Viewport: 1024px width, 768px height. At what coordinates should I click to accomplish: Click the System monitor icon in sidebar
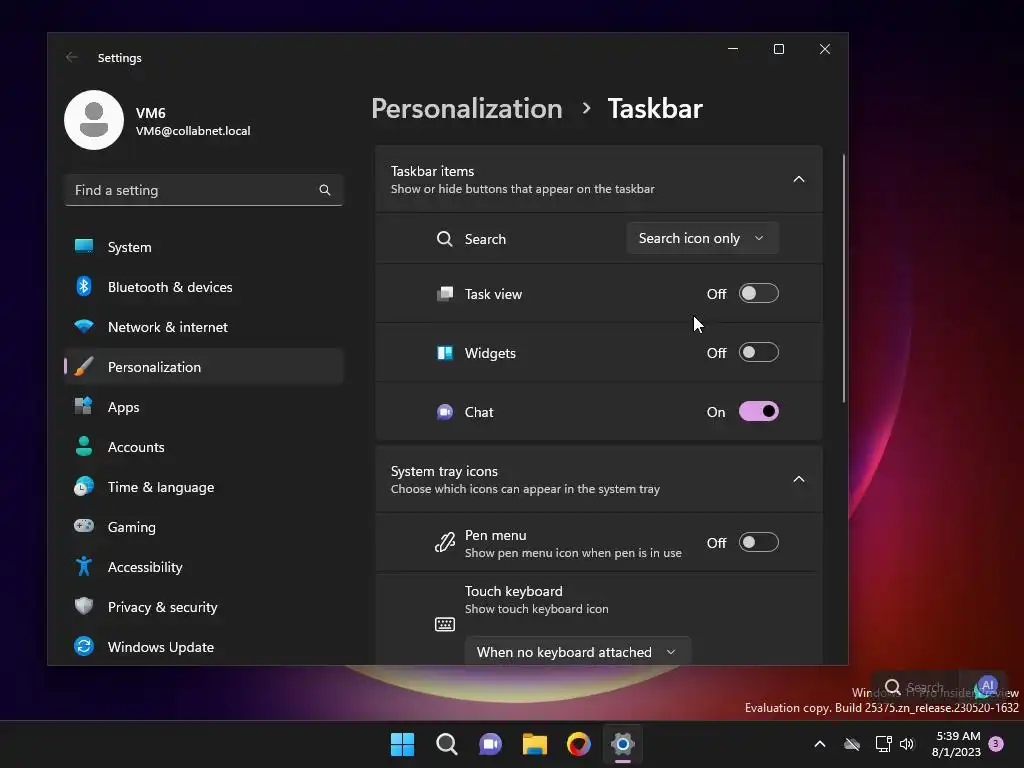click(x=84, y=246)
